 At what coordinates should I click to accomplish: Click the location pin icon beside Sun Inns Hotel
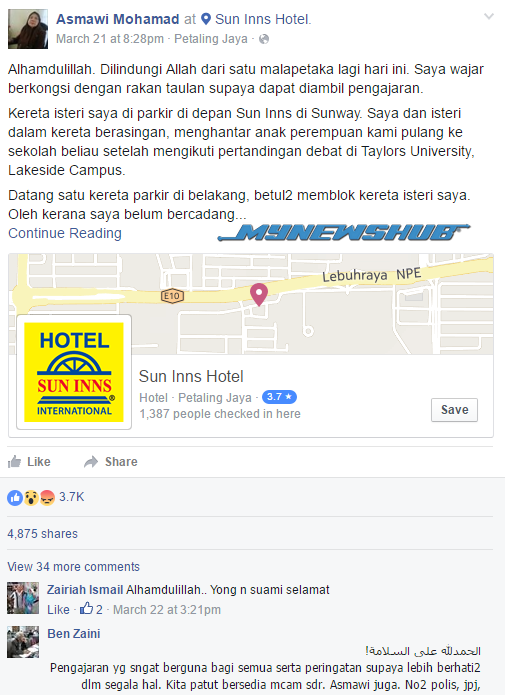pyautogui.click(x=206, y=19)
